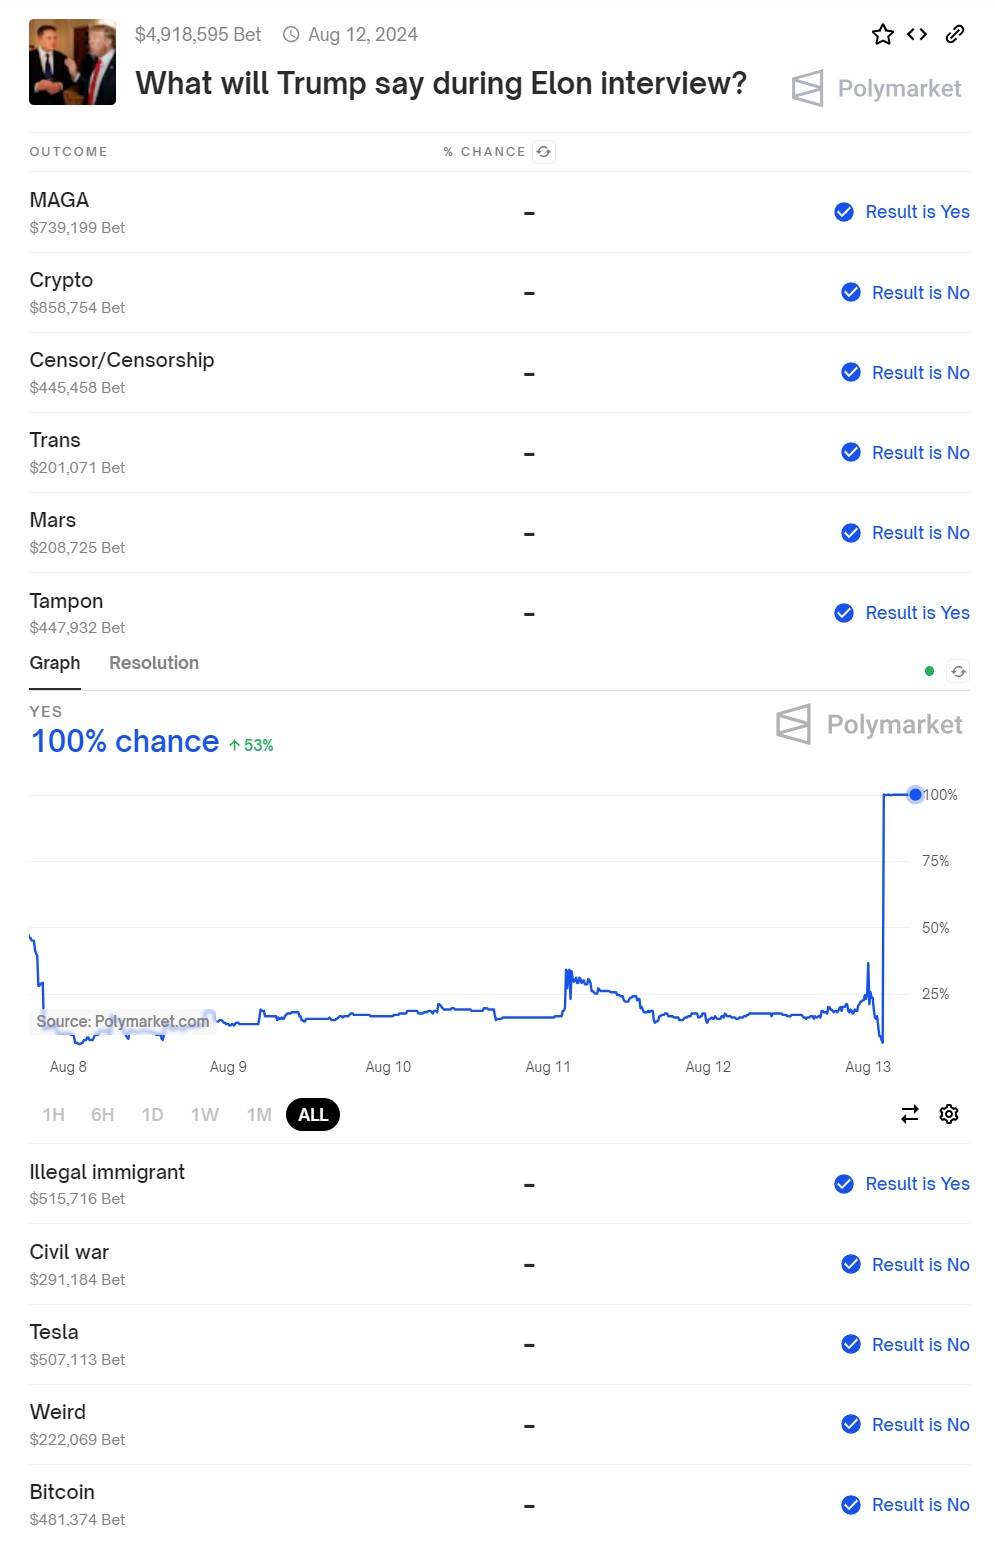
Task: Collapse the Tampon outcome row
Action: click(x=499, y=612)
